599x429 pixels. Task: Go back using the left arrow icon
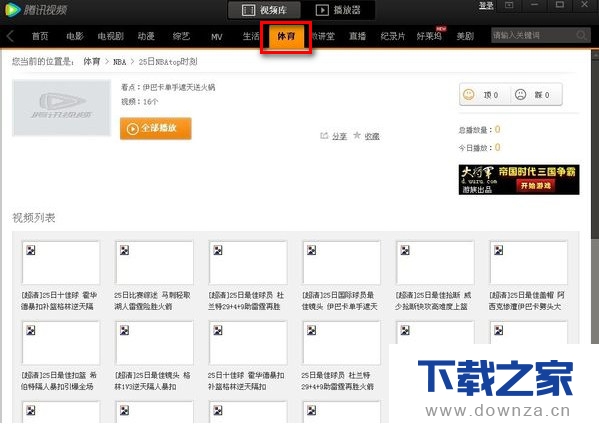tap(10, 36)
